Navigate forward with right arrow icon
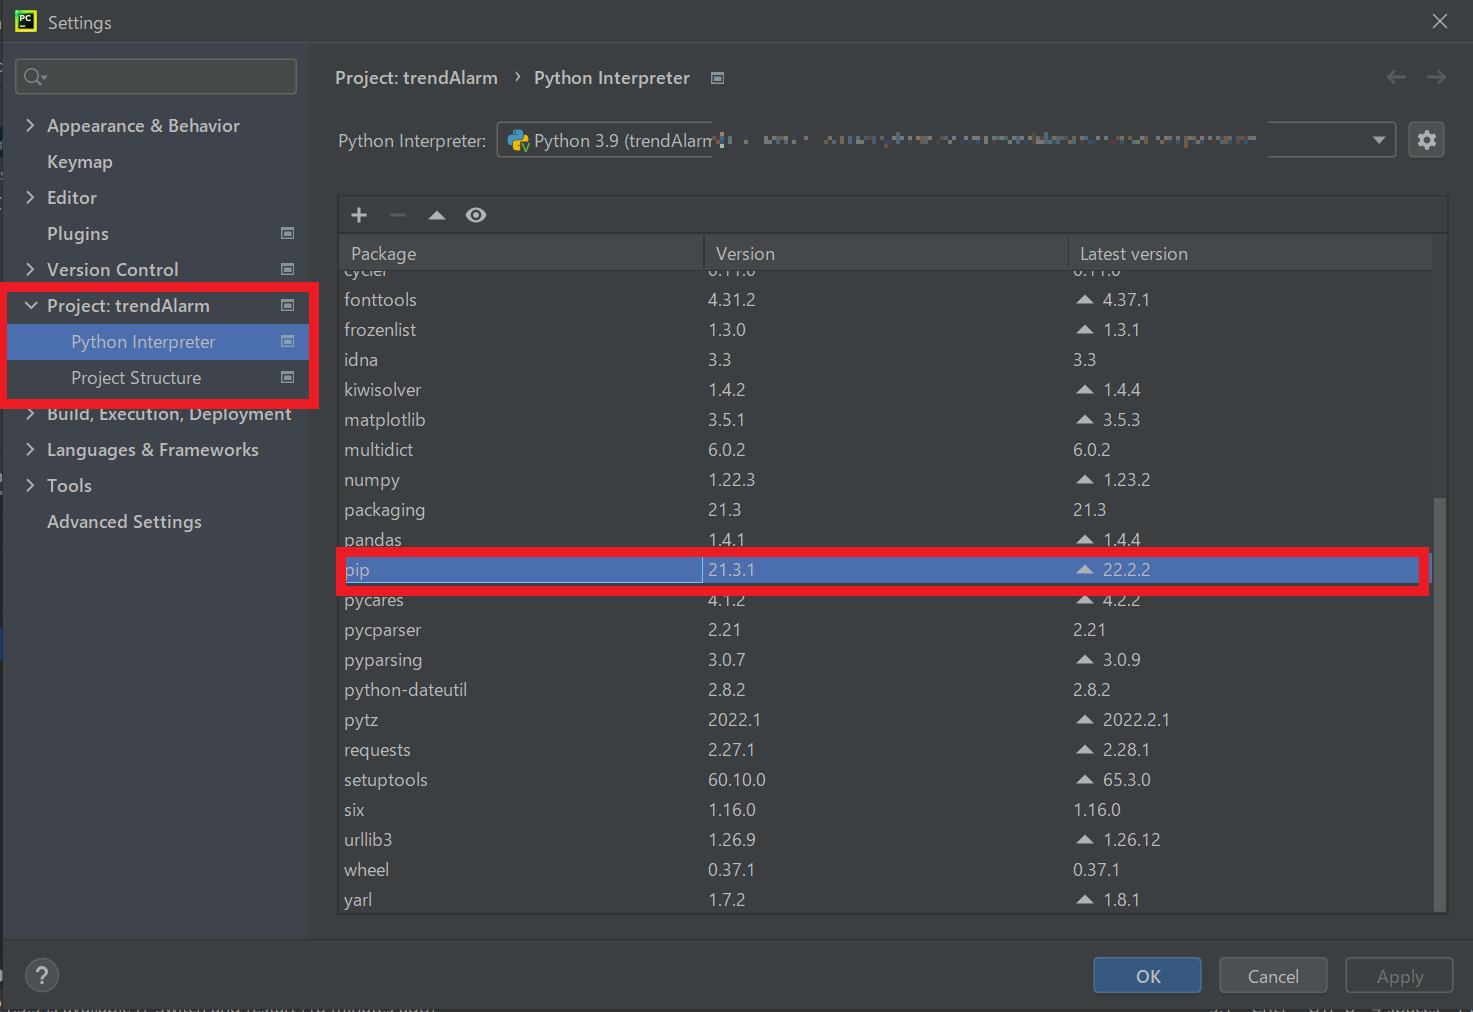This screenshot has height=1012, width=1473. [1436, 77]
